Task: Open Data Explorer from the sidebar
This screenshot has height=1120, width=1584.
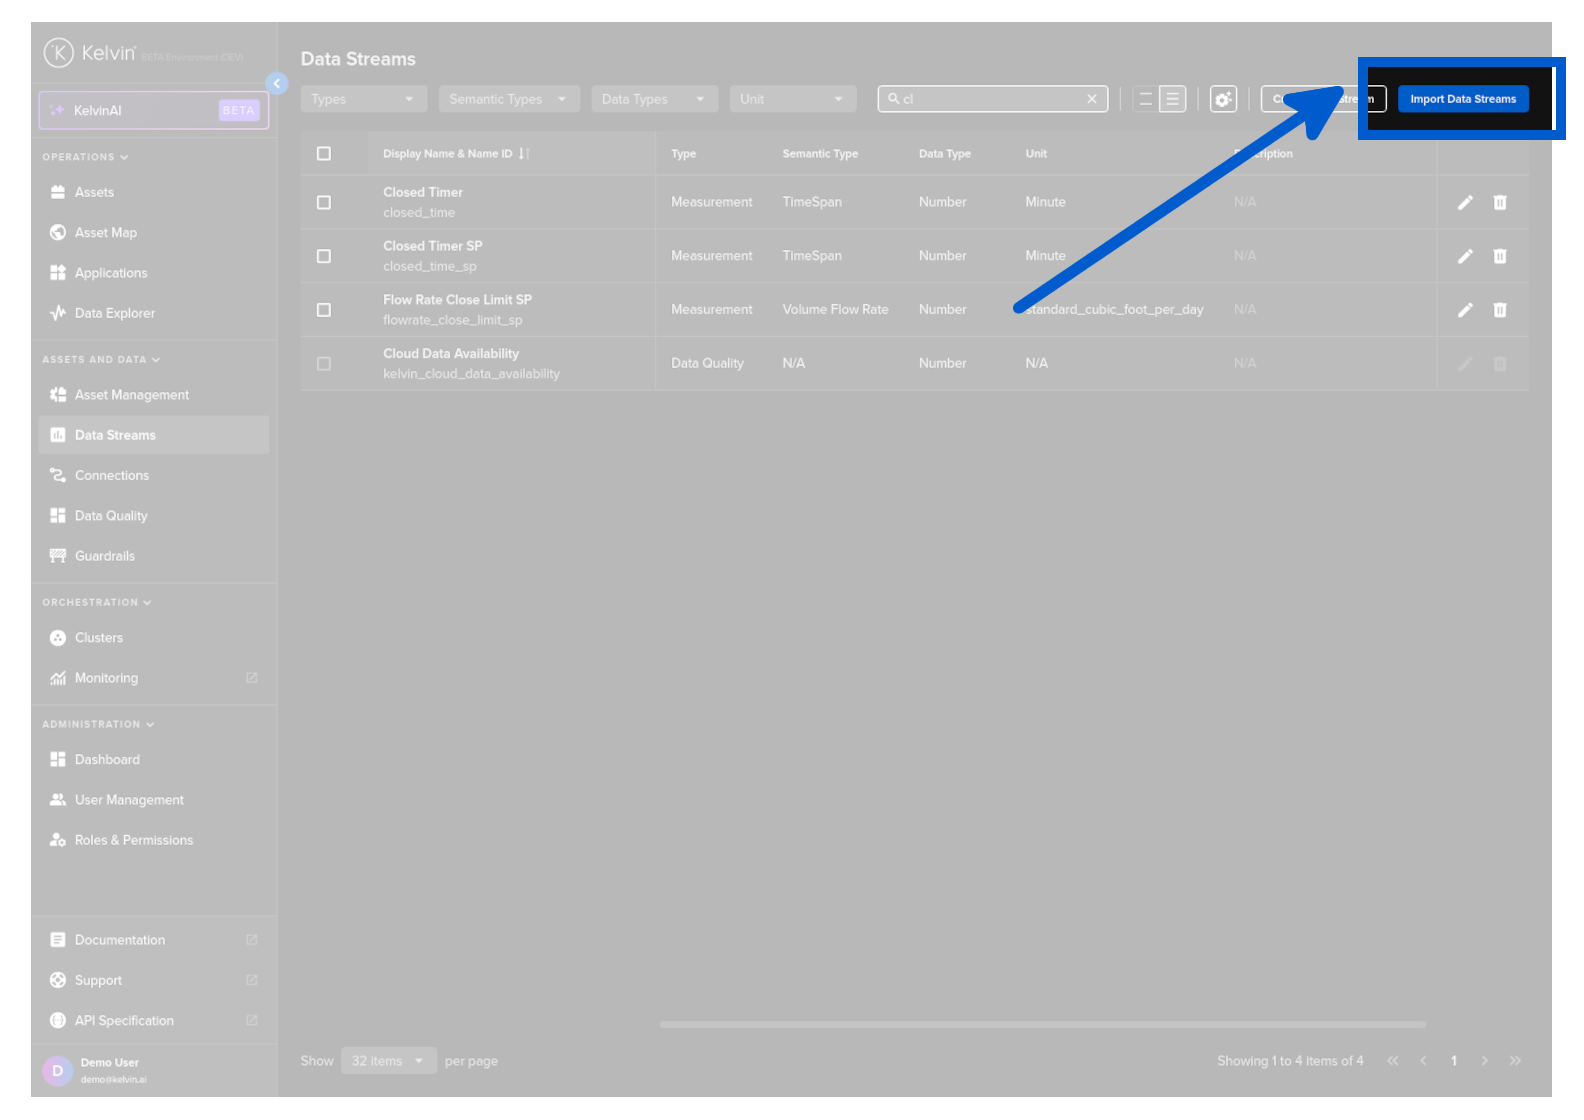Action: (x=115, y=313)
